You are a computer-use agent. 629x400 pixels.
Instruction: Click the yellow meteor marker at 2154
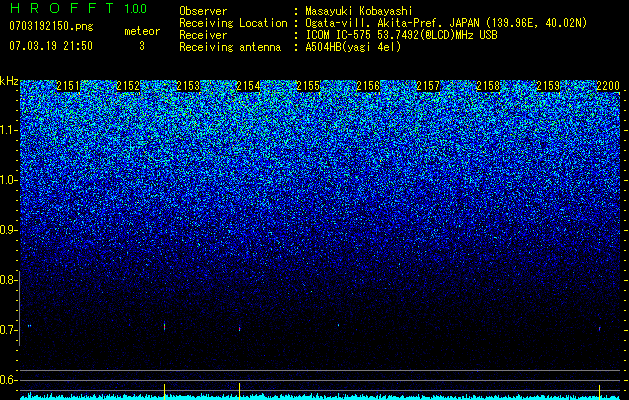[239, 391]
